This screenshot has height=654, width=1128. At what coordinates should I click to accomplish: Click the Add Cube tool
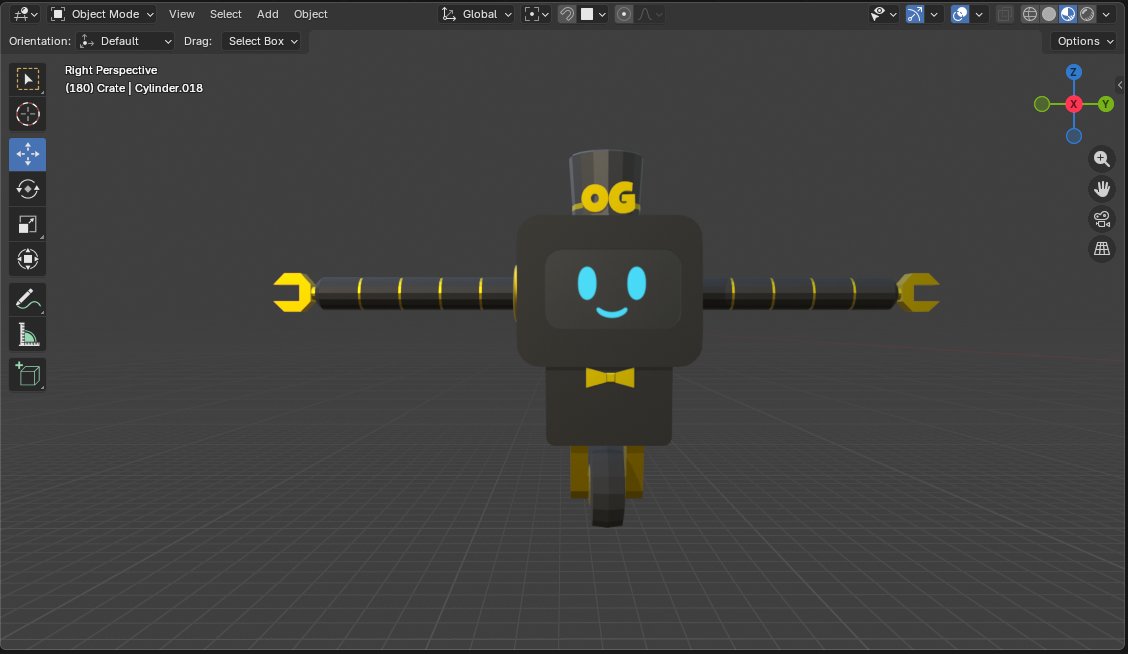point(28,375)
